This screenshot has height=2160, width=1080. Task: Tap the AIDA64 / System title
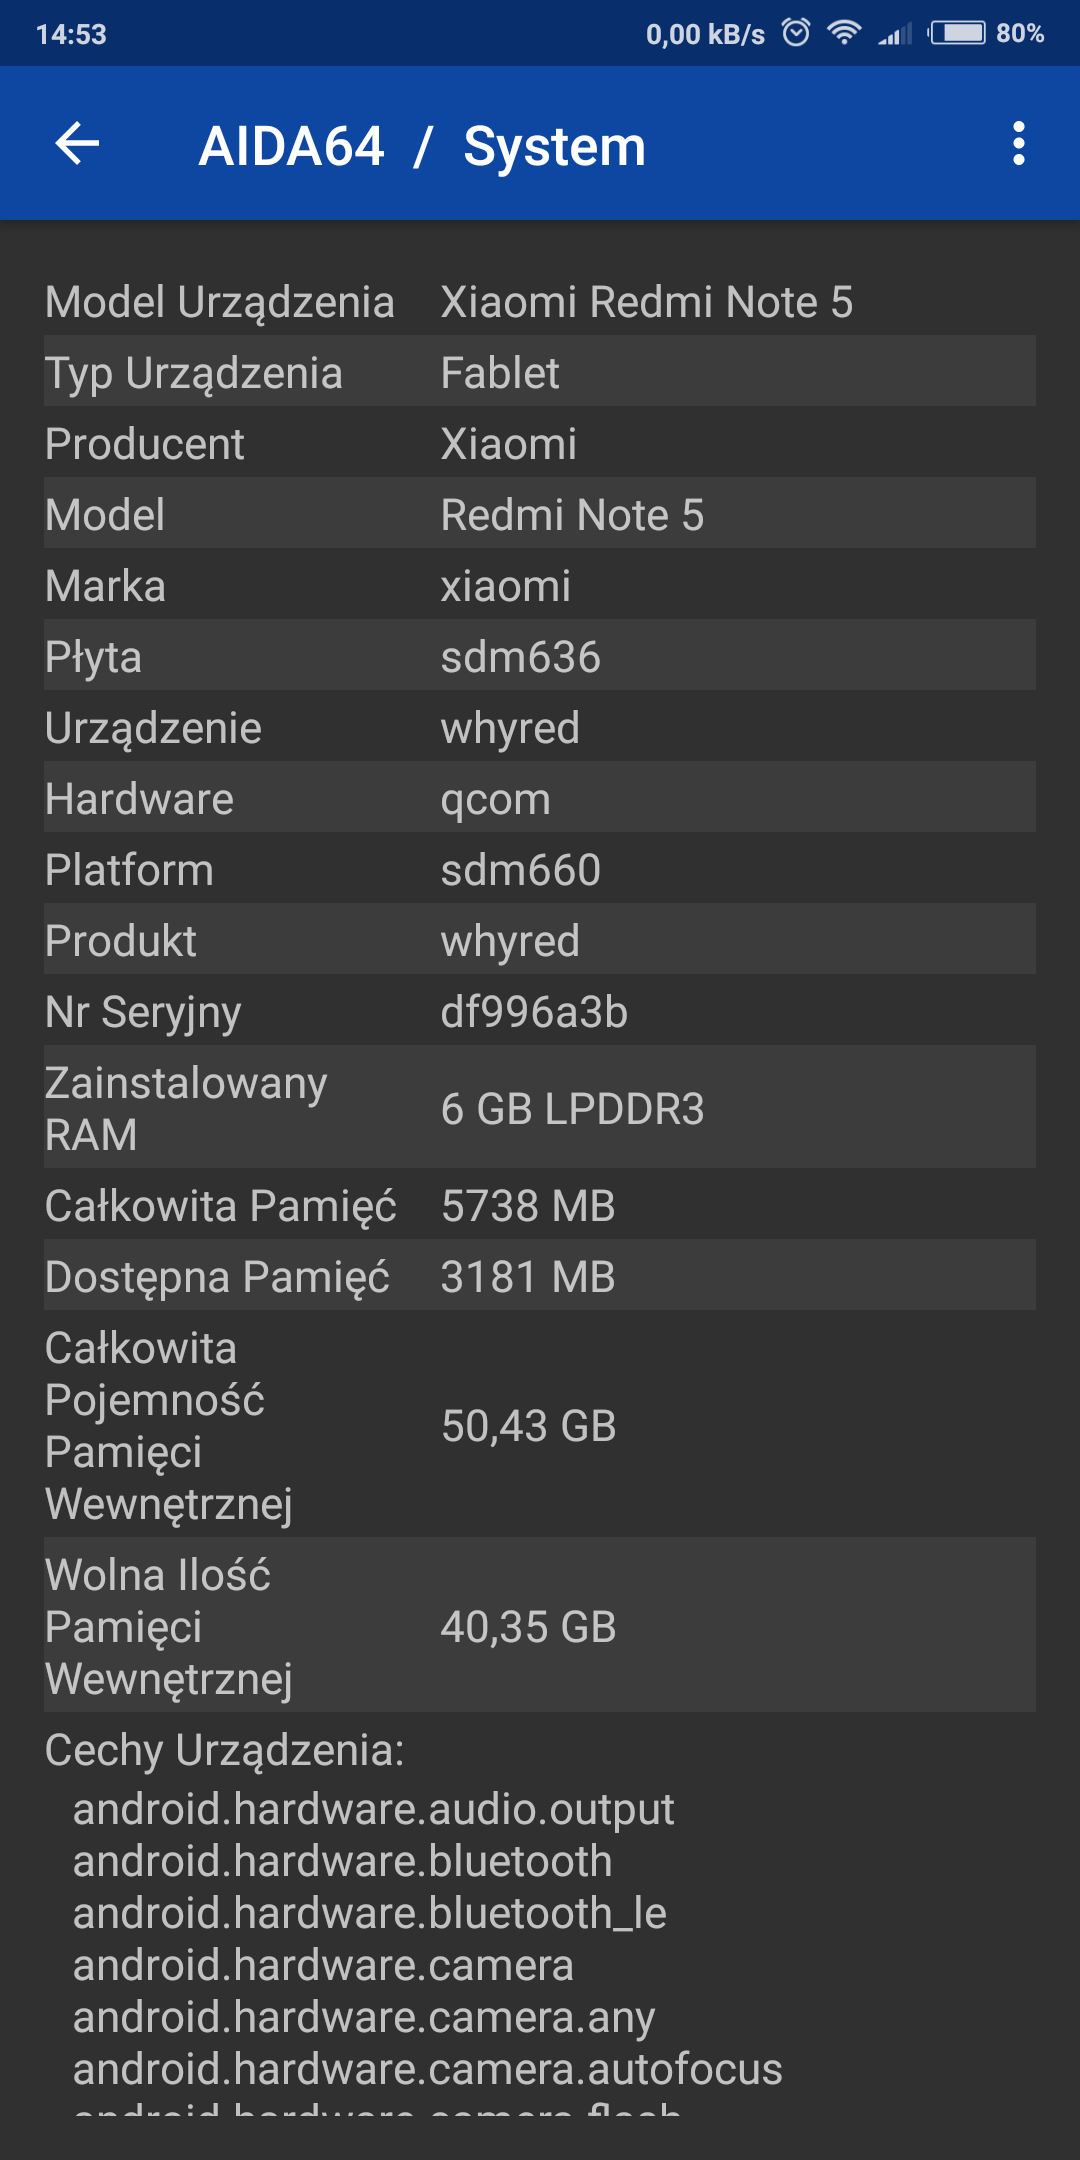tap(422, 146)
